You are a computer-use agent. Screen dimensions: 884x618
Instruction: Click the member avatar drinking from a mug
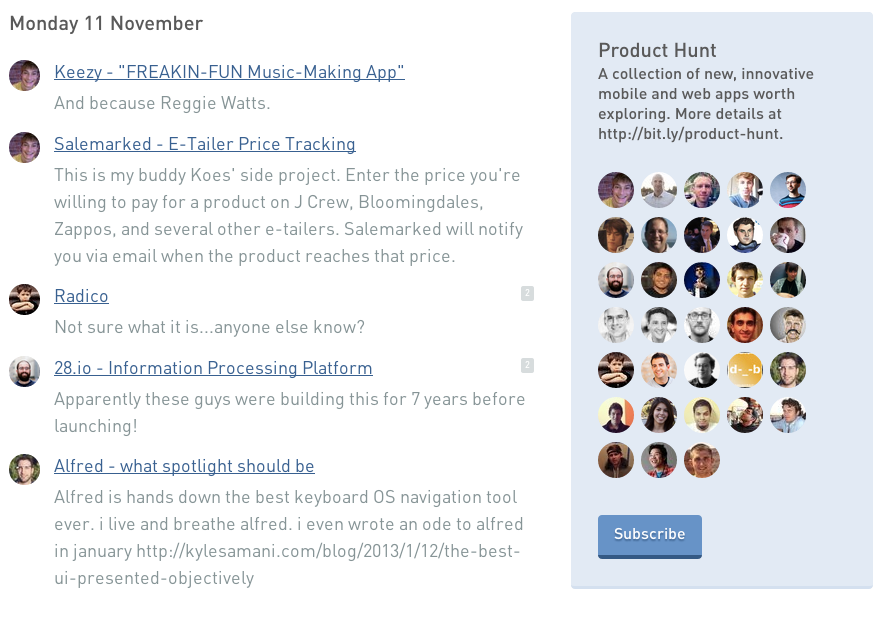[x=788, y=235]
